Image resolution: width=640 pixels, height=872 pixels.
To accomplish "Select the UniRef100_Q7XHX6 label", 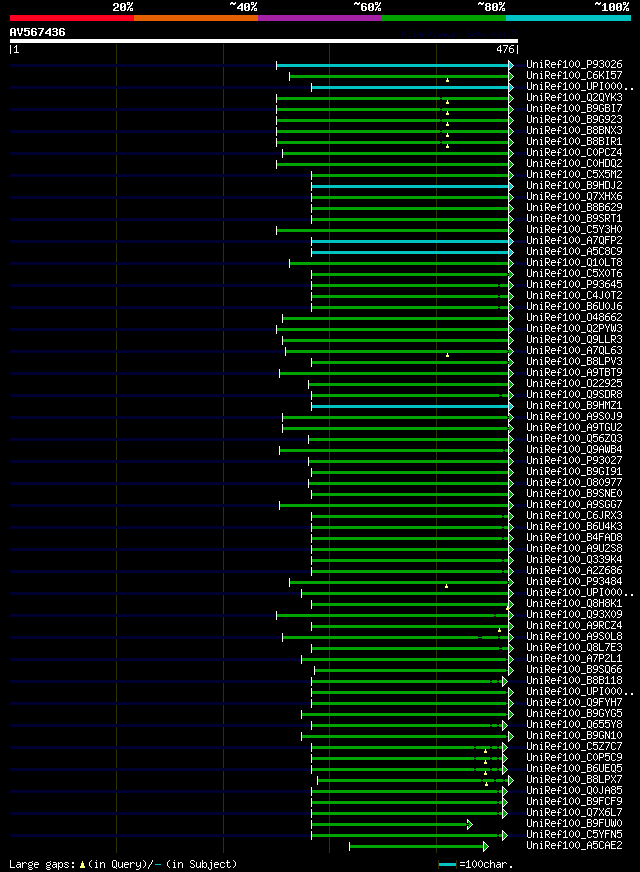I will tap(574, 196).
